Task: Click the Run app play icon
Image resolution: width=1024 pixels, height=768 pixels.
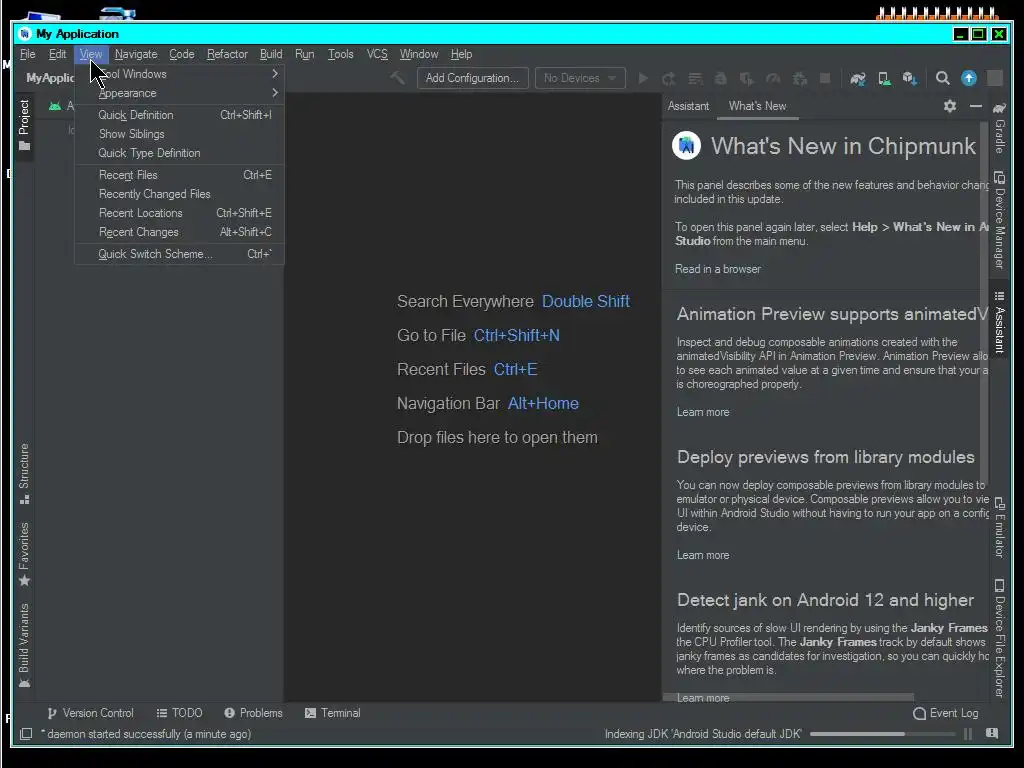Action: pos(643,78)
